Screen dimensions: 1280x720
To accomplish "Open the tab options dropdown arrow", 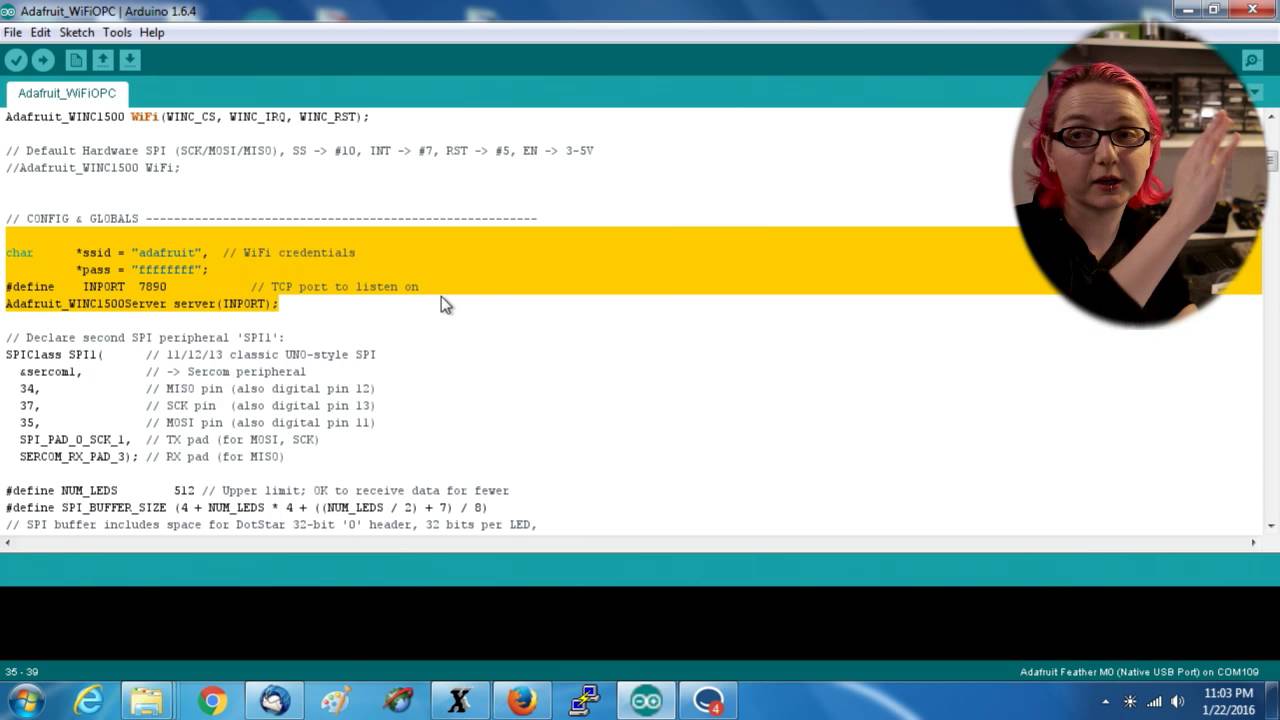I will pos(1257,93).
